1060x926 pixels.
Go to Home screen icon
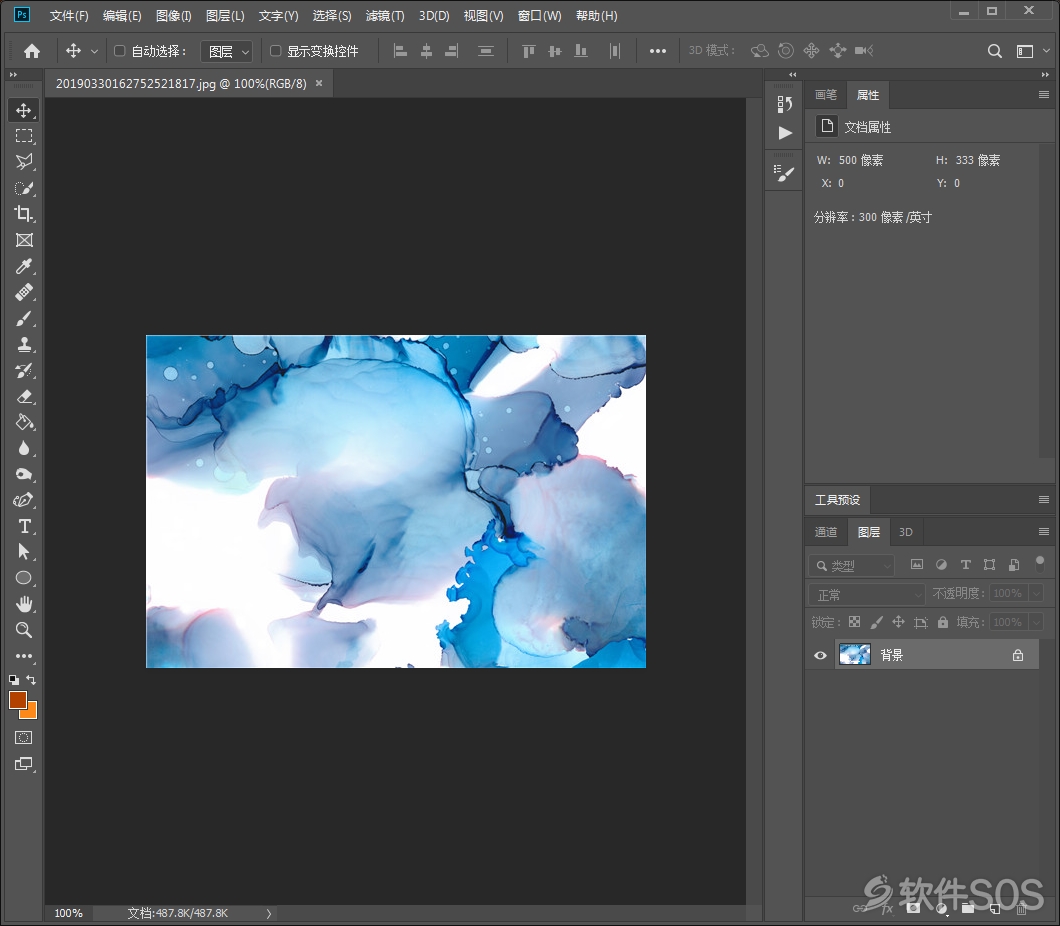(x=32, y=51)
